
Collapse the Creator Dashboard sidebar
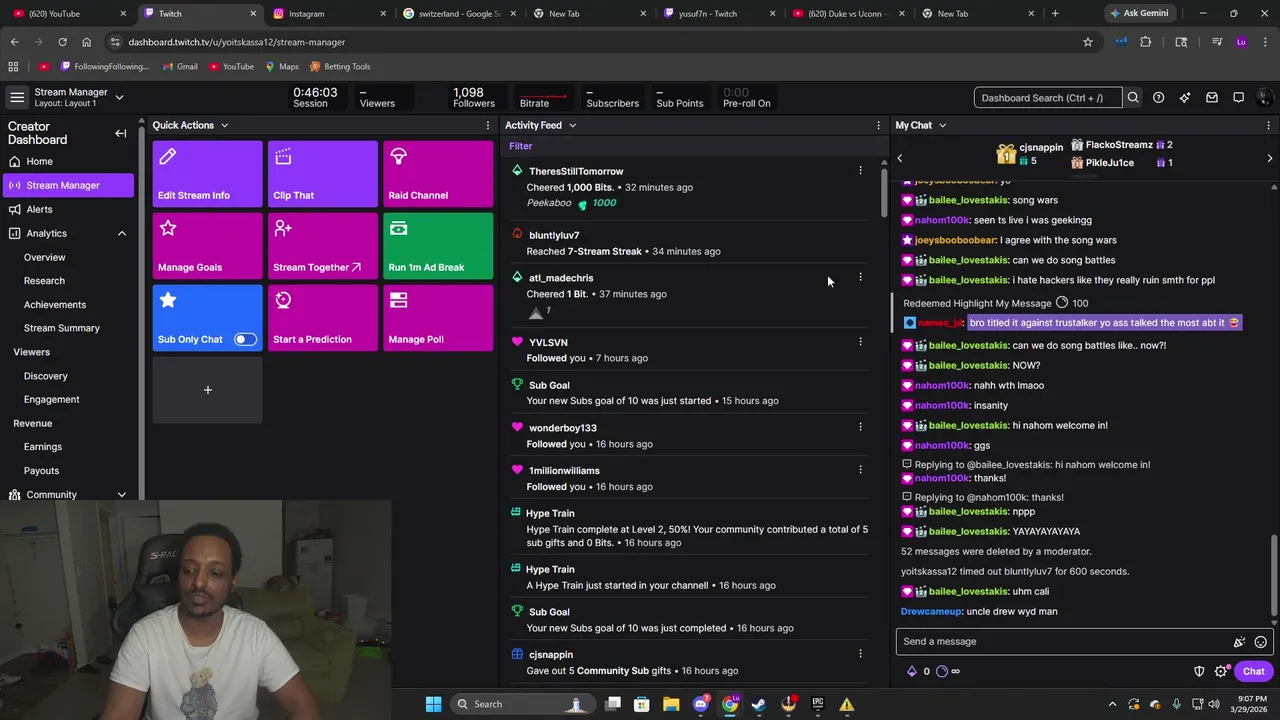tap(121, 133)
